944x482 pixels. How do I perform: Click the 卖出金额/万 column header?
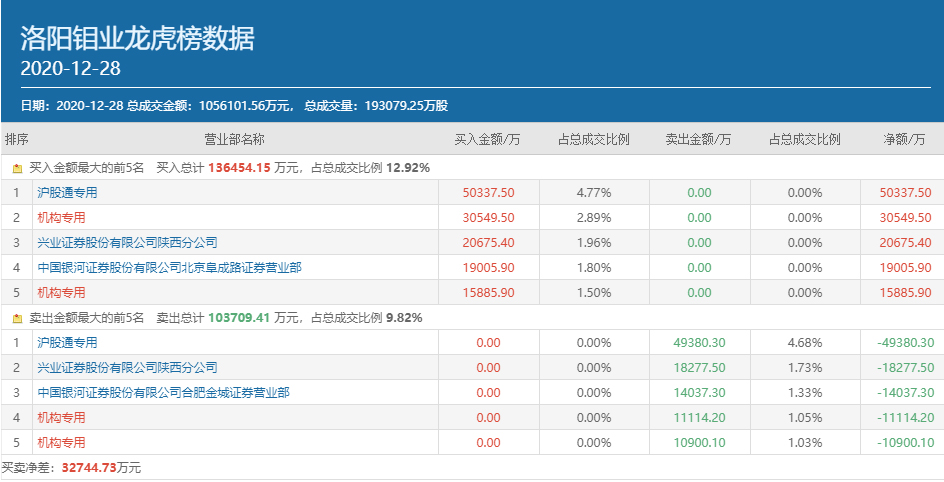[699, 139]
